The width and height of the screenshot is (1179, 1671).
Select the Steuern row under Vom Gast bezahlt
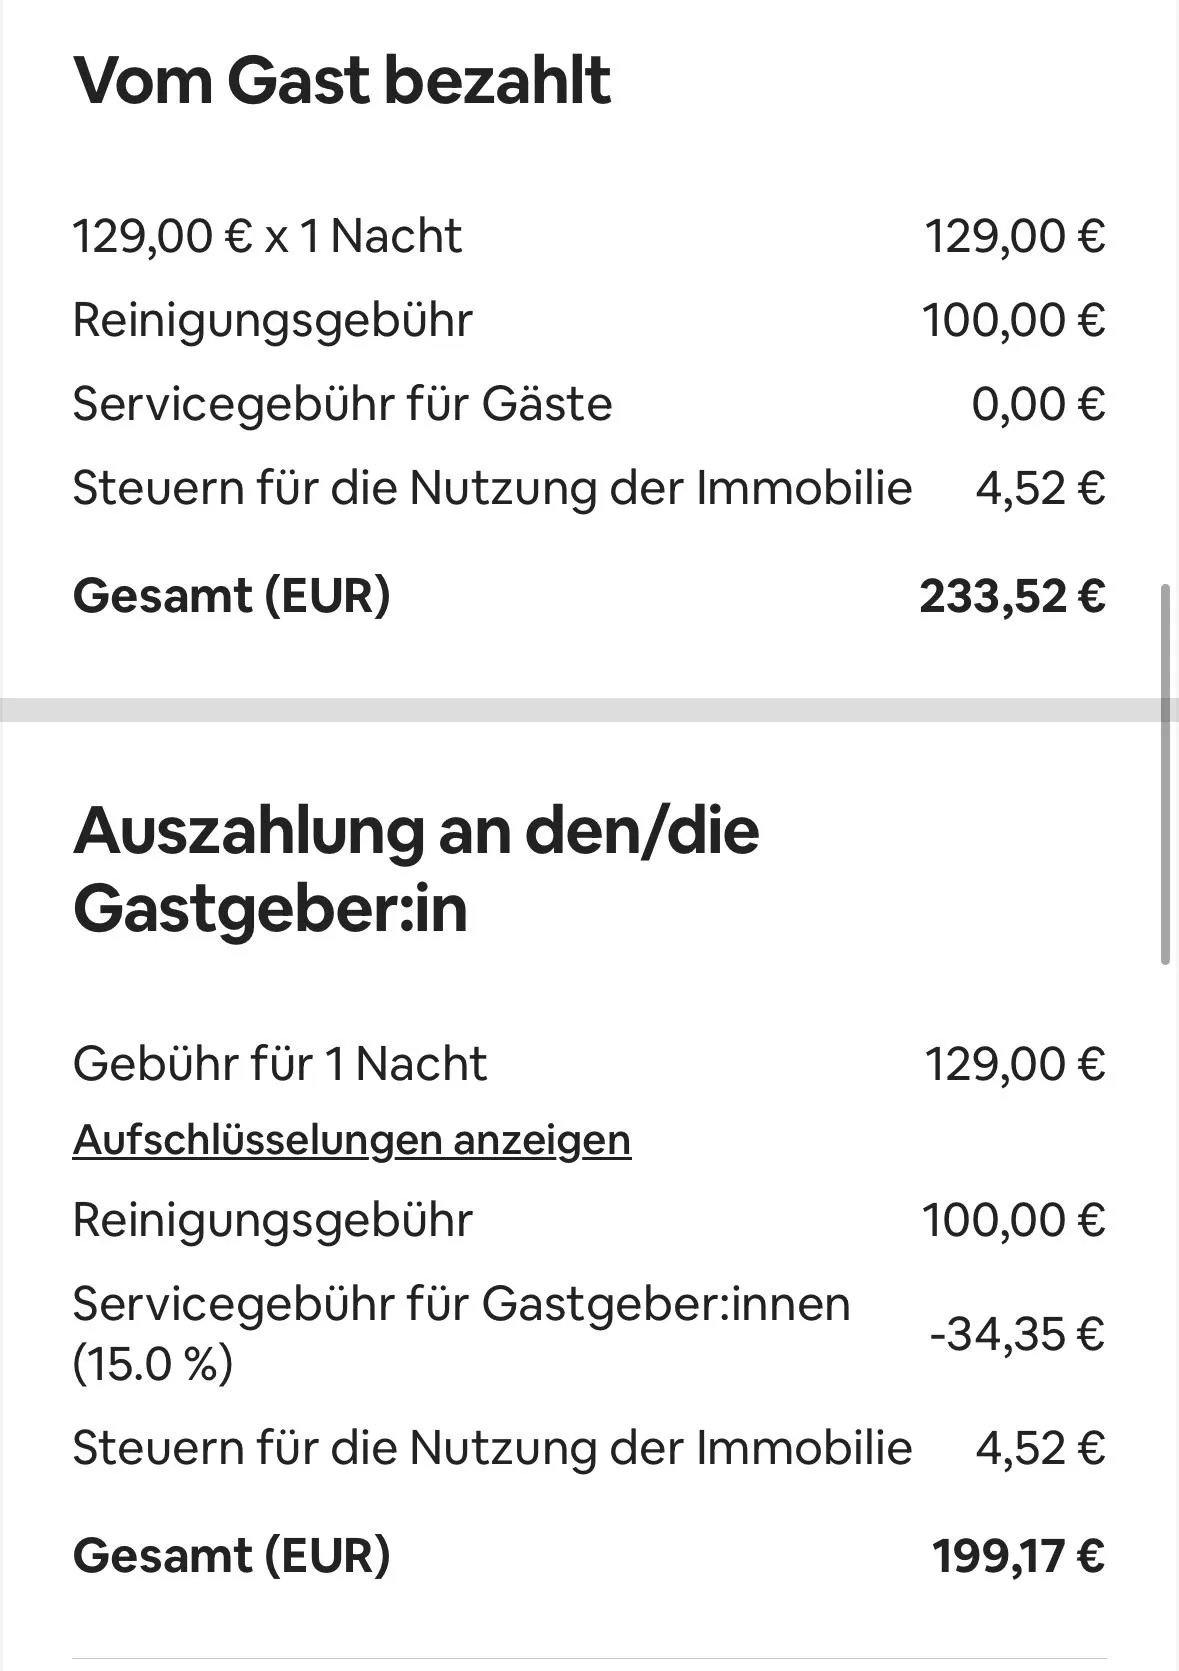(x=590, y=488)
